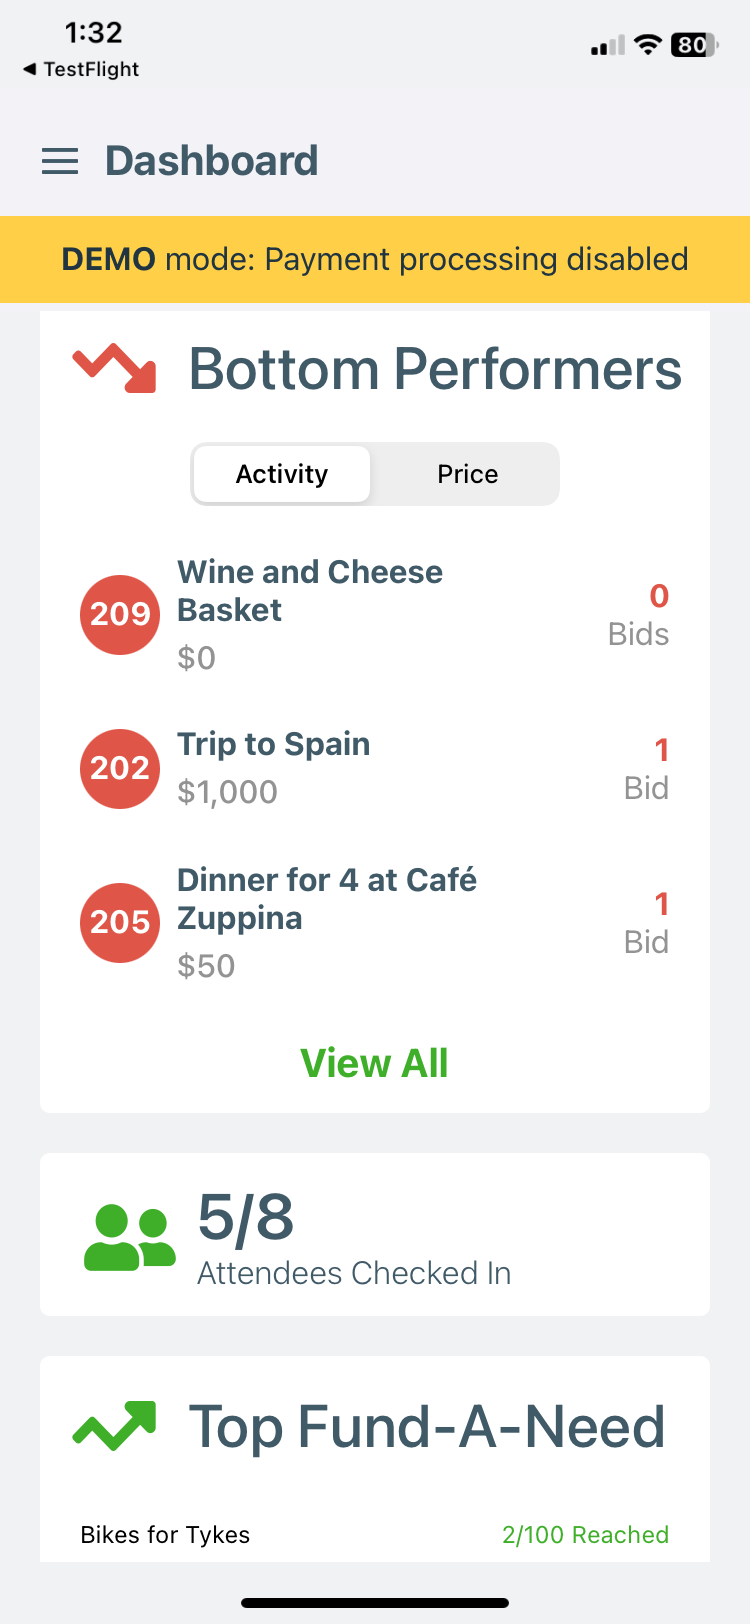Switch to the Activity segment

(282, 474)
